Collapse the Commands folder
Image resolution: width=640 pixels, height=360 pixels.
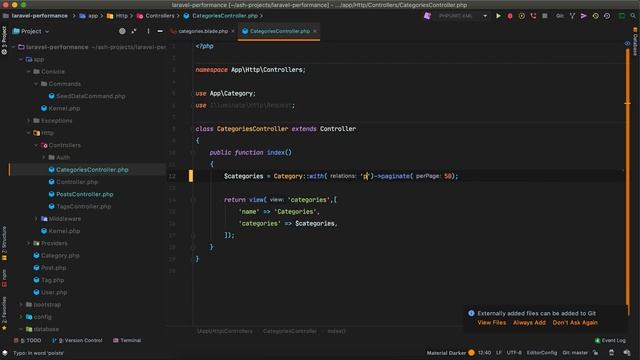click(36, 84)
